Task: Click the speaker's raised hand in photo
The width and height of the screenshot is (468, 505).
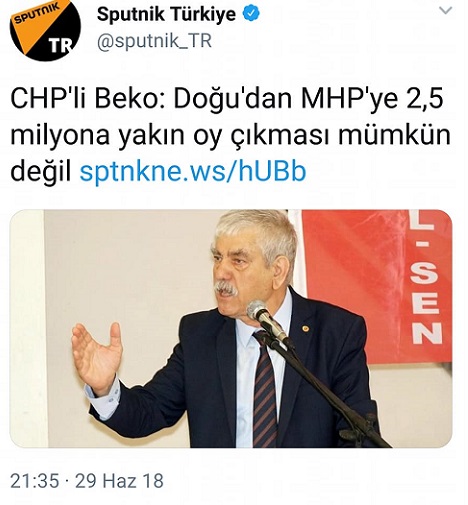Action: point(97,355)
